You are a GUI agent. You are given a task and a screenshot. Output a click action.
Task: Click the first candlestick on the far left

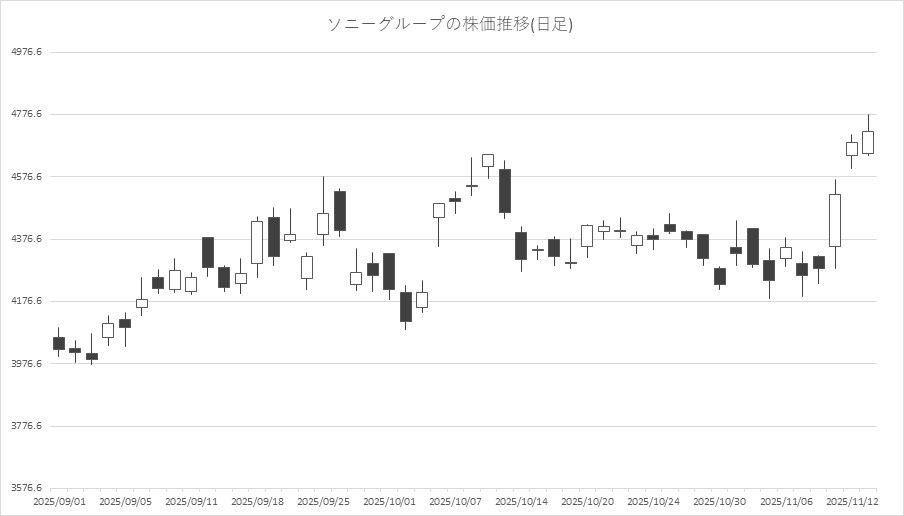[x=59, y=343]
